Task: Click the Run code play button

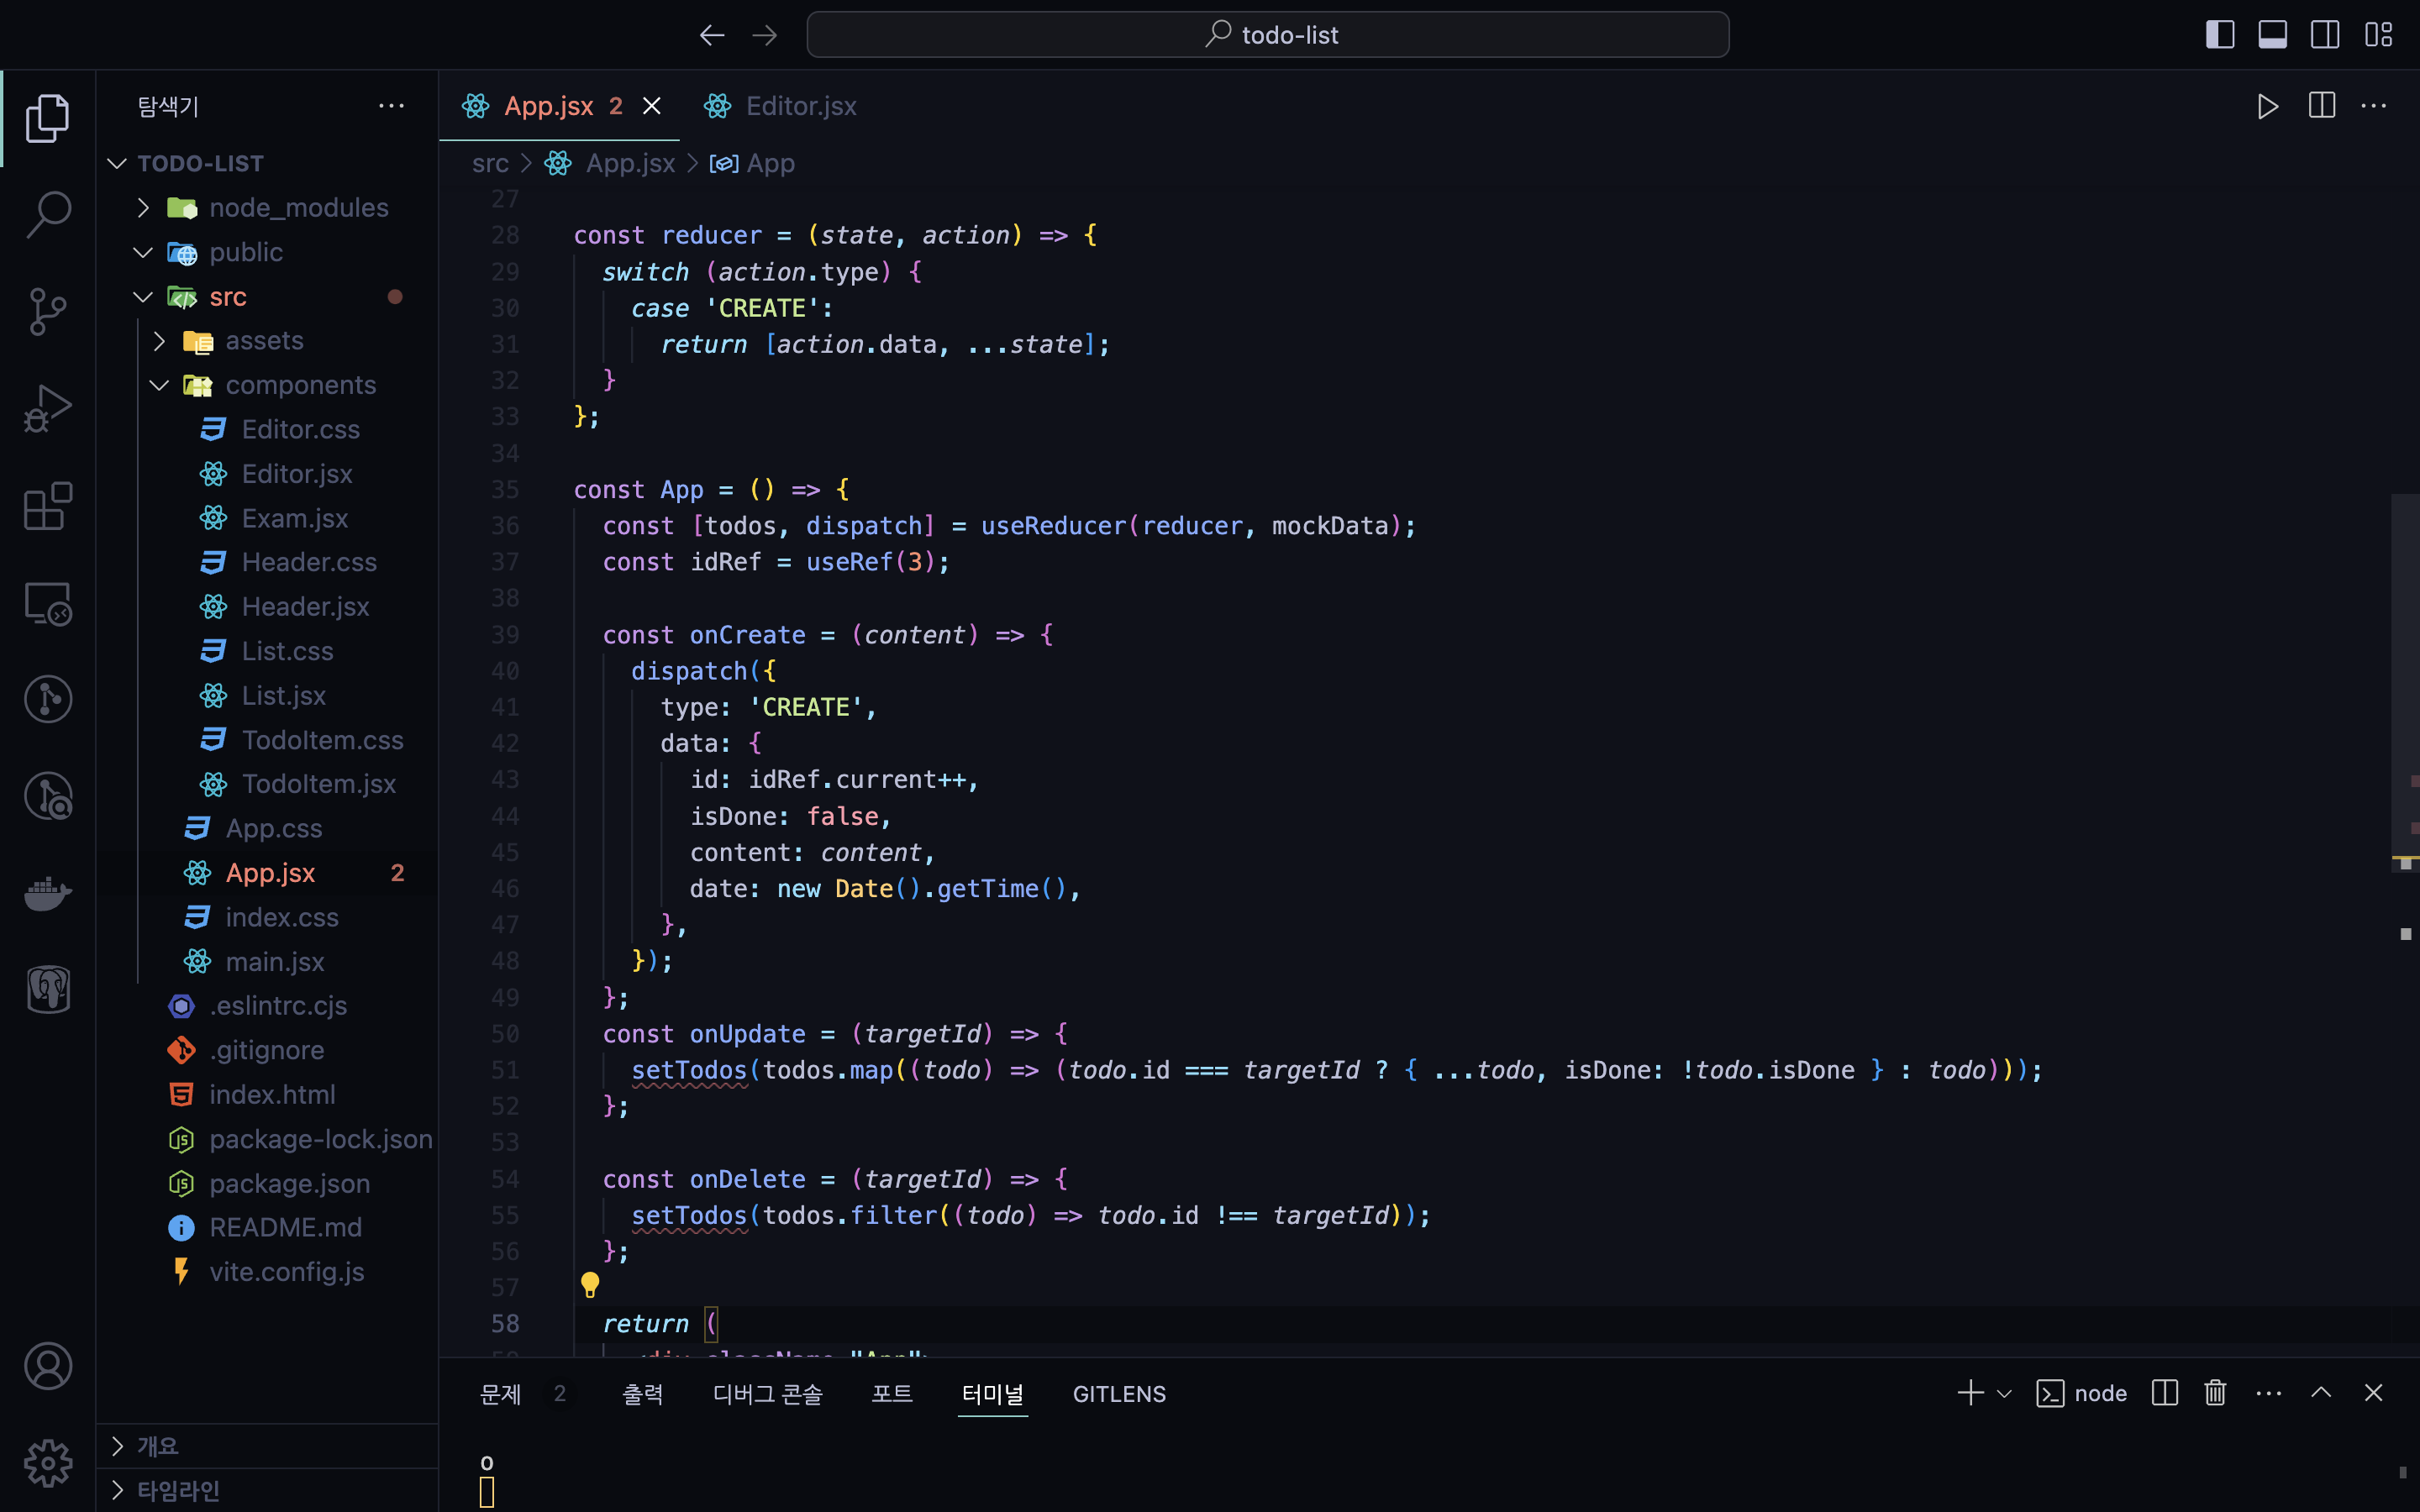Action: (2267, 106)
